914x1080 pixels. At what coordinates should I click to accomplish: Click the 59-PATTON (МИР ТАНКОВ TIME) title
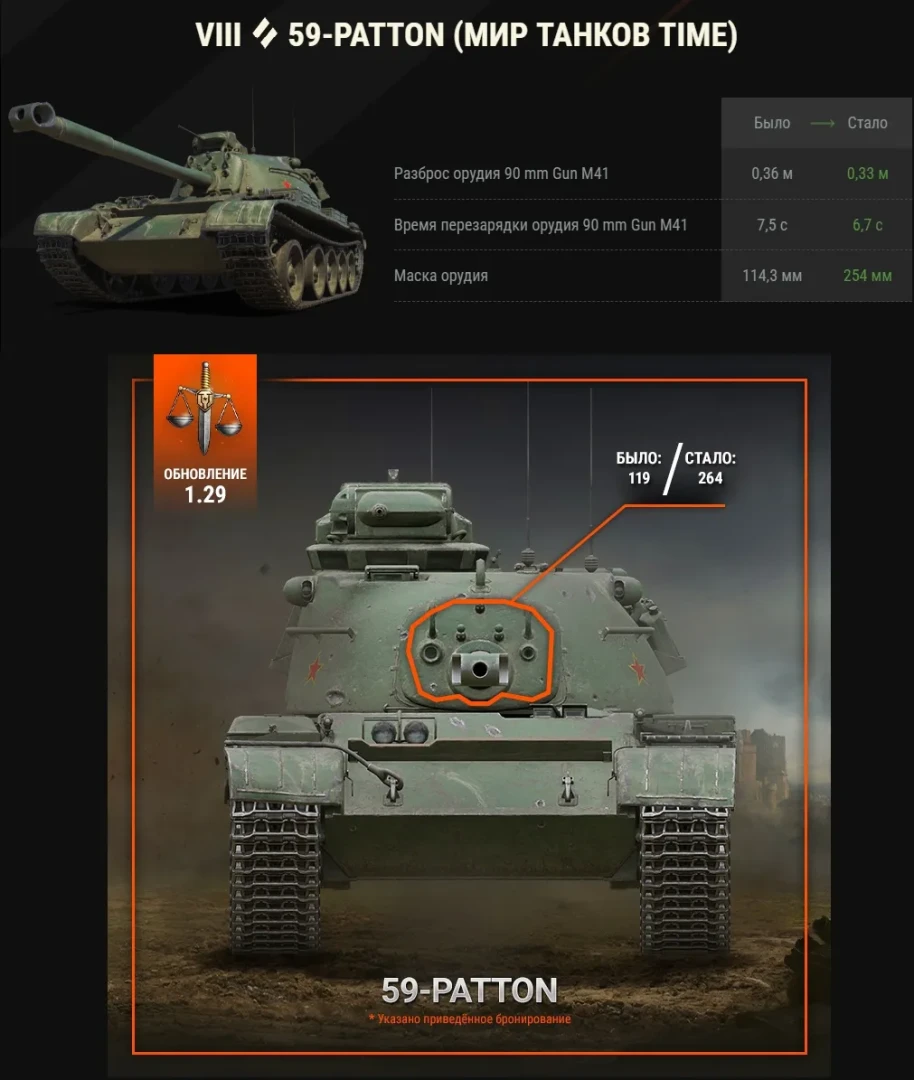(512, 34)
